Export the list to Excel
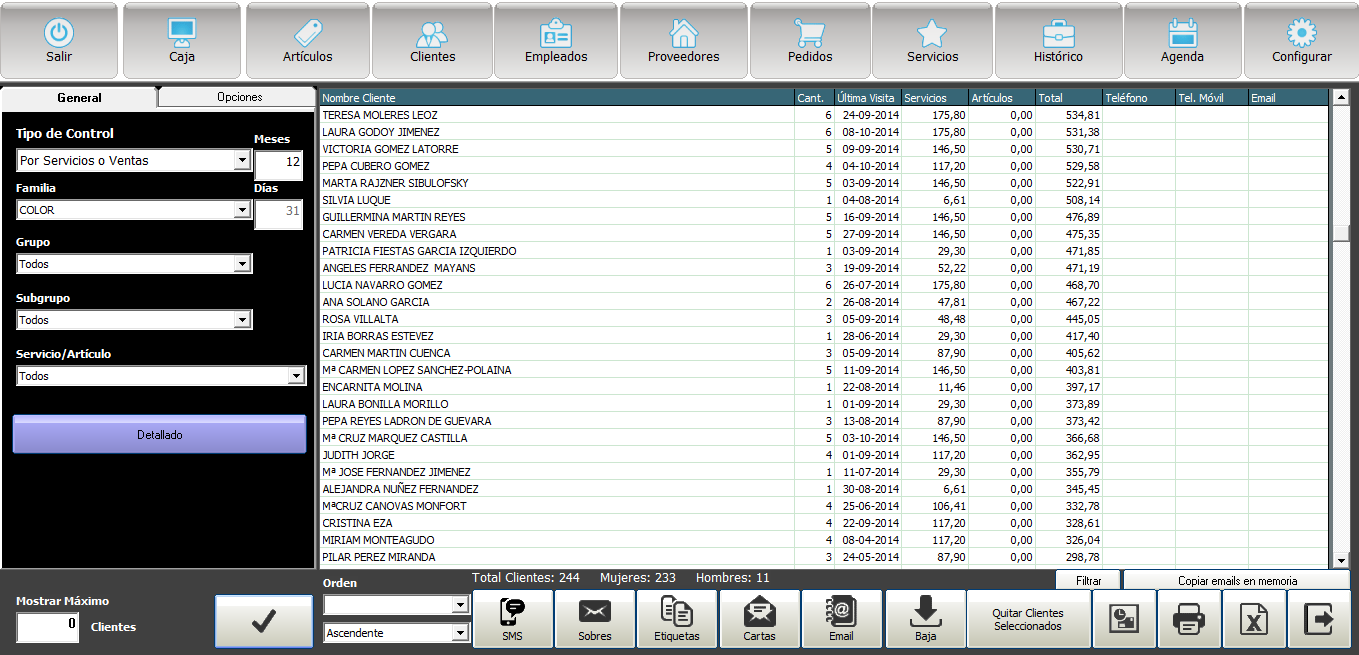The width and height of the screenshot is (1359, 655). coord(1254,620)
